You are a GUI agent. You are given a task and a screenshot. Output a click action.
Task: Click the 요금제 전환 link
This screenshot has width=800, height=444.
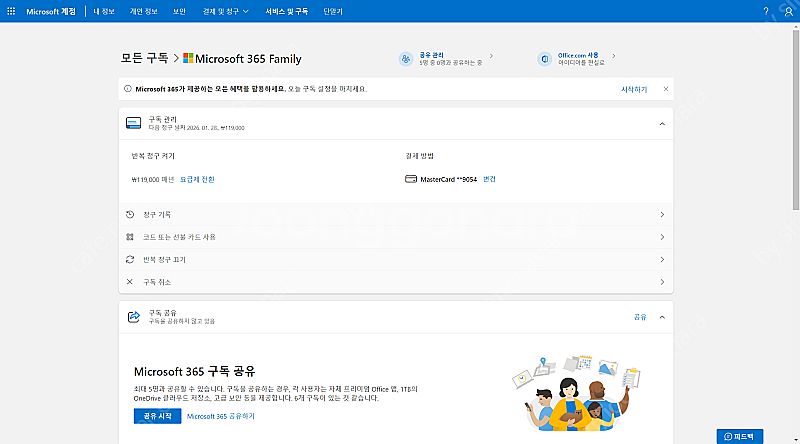tap(197, 179)
